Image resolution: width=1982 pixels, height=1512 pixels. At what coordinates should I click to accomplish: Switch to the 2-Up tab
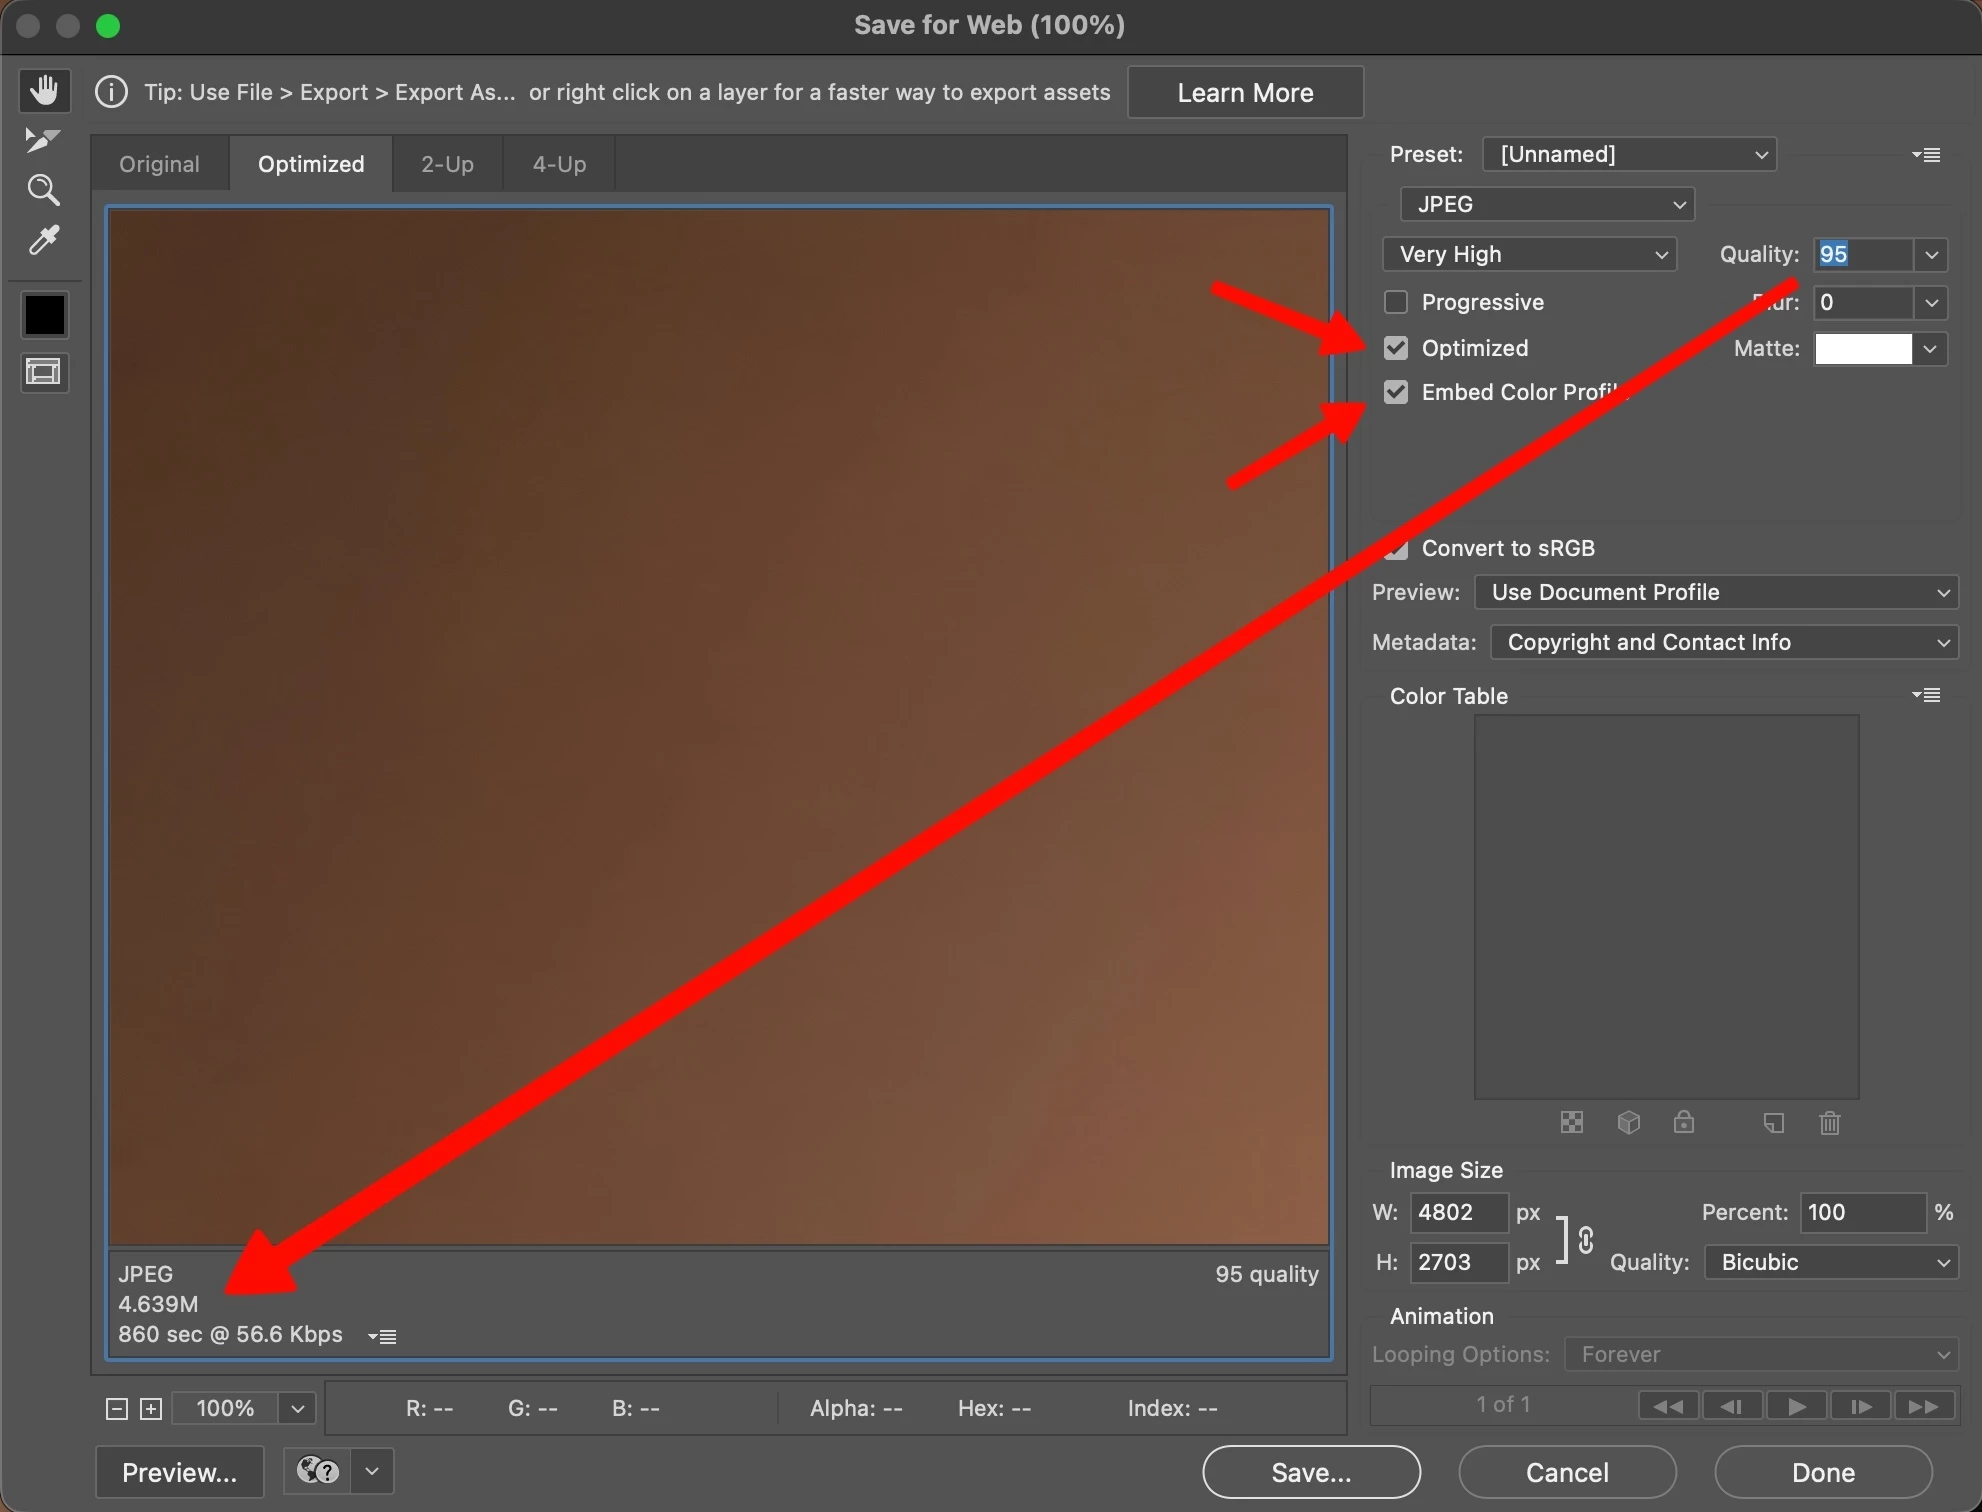coord(447,164)
